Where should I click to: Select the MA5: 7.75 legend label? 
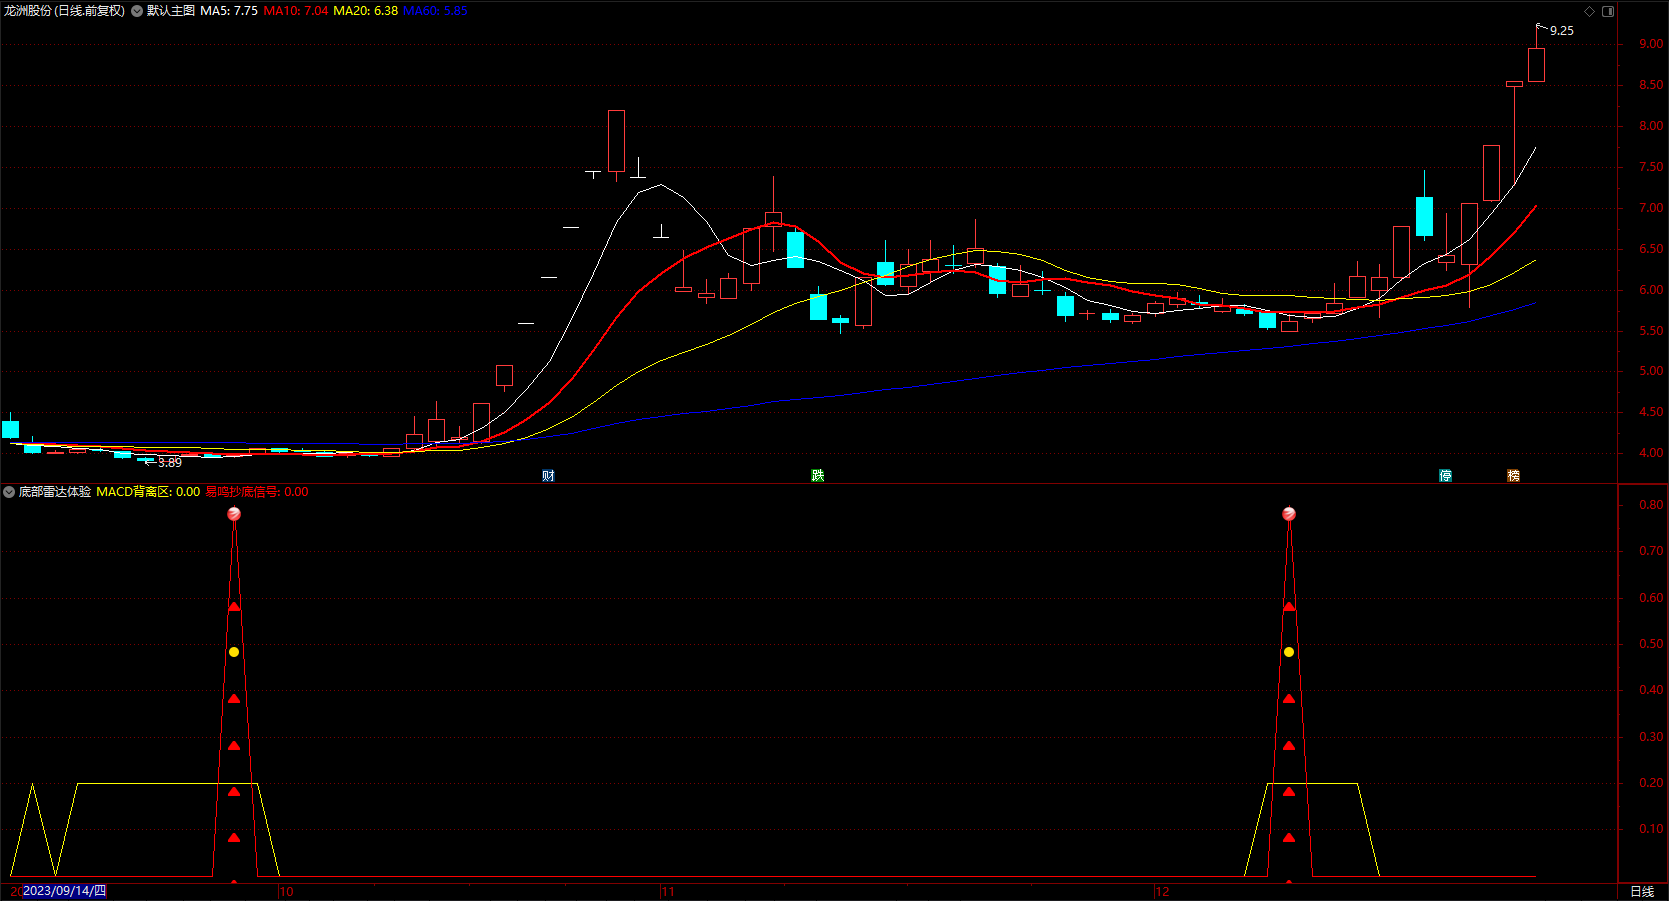(x=229, y=11)
